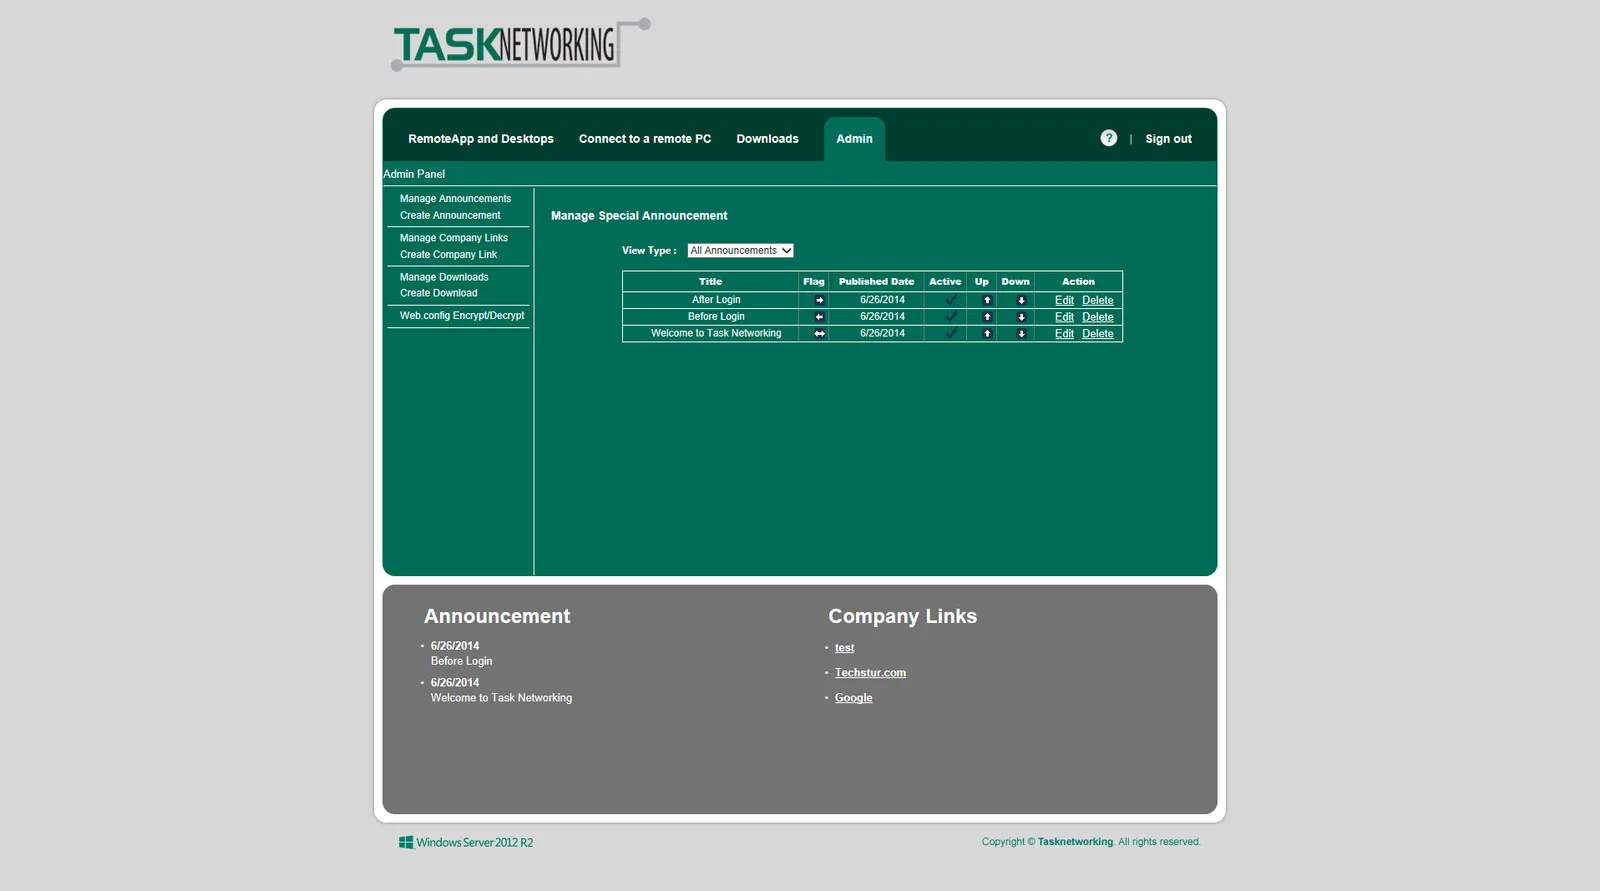The height and width of the screenshot is (891, 1600).
Task: Toggle active checkmark for After Login
Action: pos(951,299)
